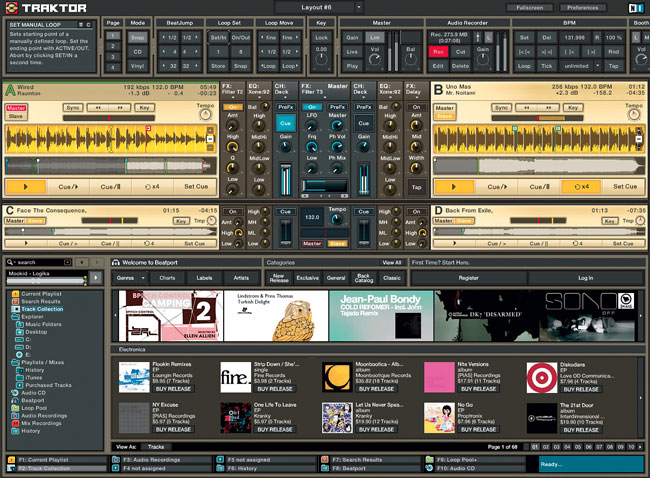Screen dimensions: 650x478
Task: Switch to the Charts tab
Action: 167,278
